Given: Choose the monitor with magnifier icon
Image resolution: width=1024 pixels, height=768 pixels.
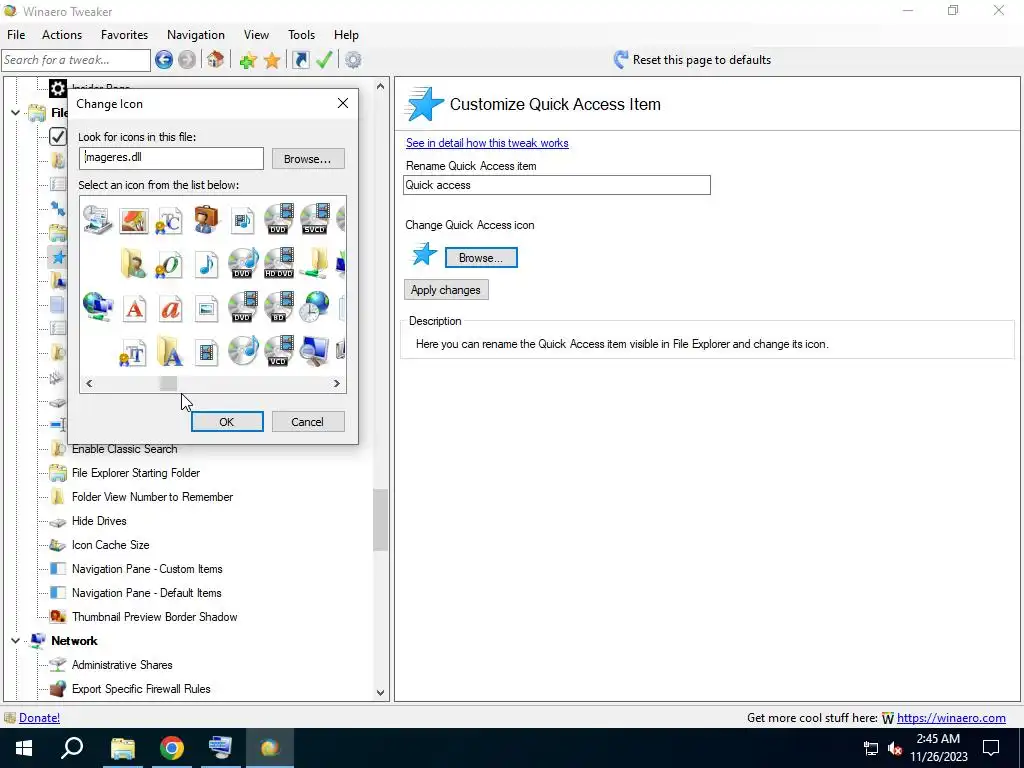Looking at the screenshot, I should point(315,351).
